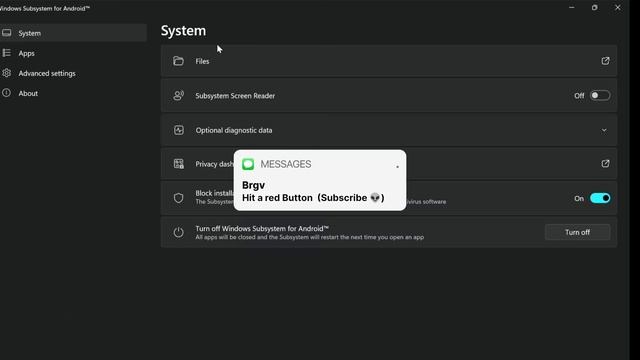Click the Optional diagnostic data label
The width and height of the screenshot is (640, 360).
pos(234,131)
